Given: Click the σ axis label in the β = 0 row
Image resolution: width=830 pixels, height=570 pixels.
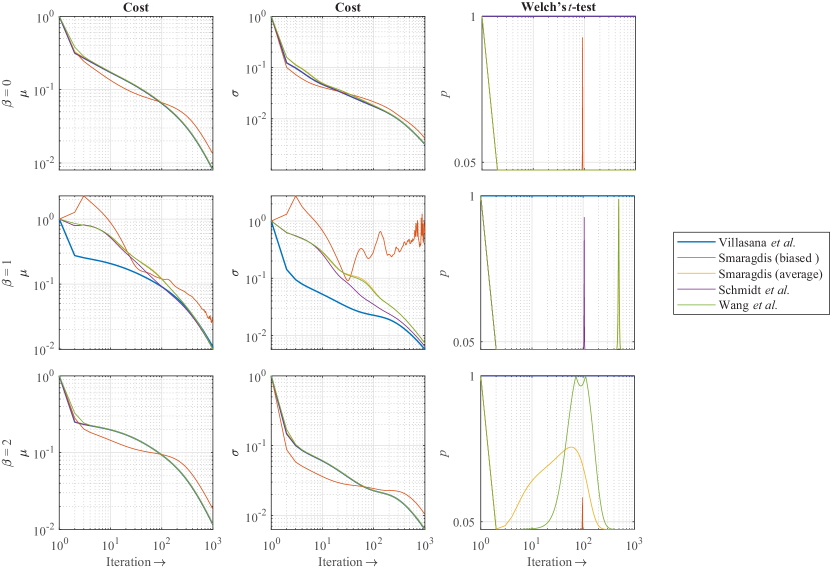Looking at the screenshot, I should [x=236, y=93].
